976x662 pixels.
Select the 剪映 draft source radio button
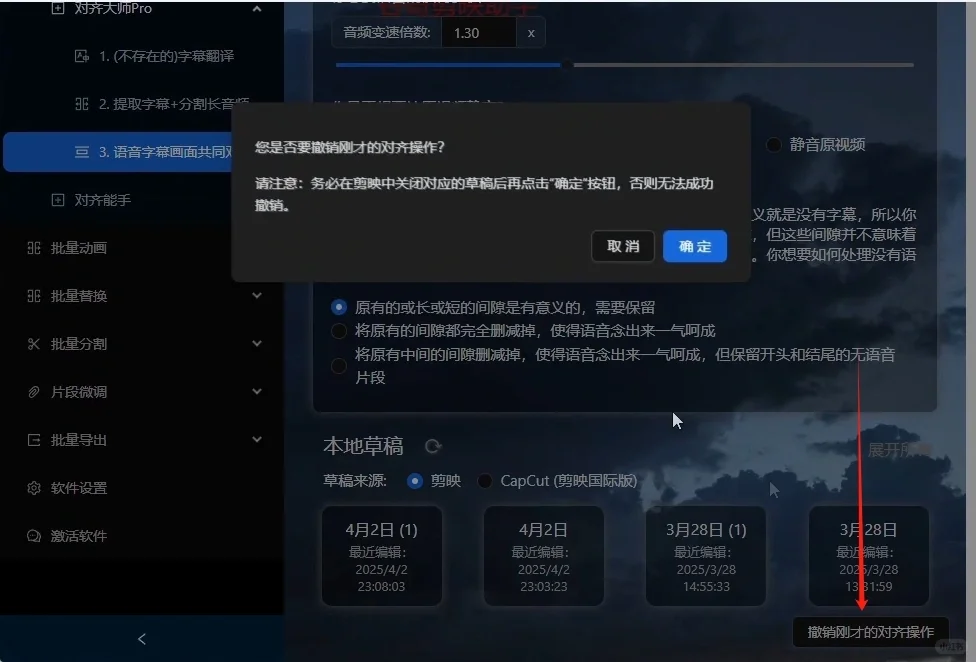point(414,480)
